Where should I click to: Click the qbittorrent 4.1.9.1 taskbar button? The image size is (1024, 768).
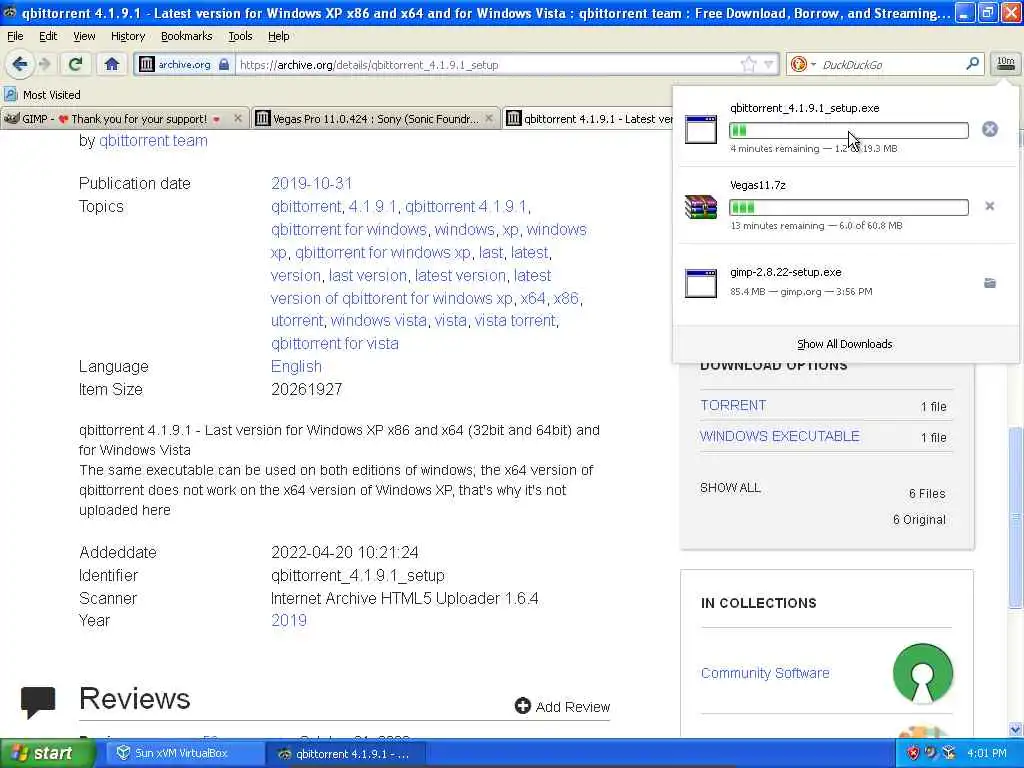(x=344, y=754)
